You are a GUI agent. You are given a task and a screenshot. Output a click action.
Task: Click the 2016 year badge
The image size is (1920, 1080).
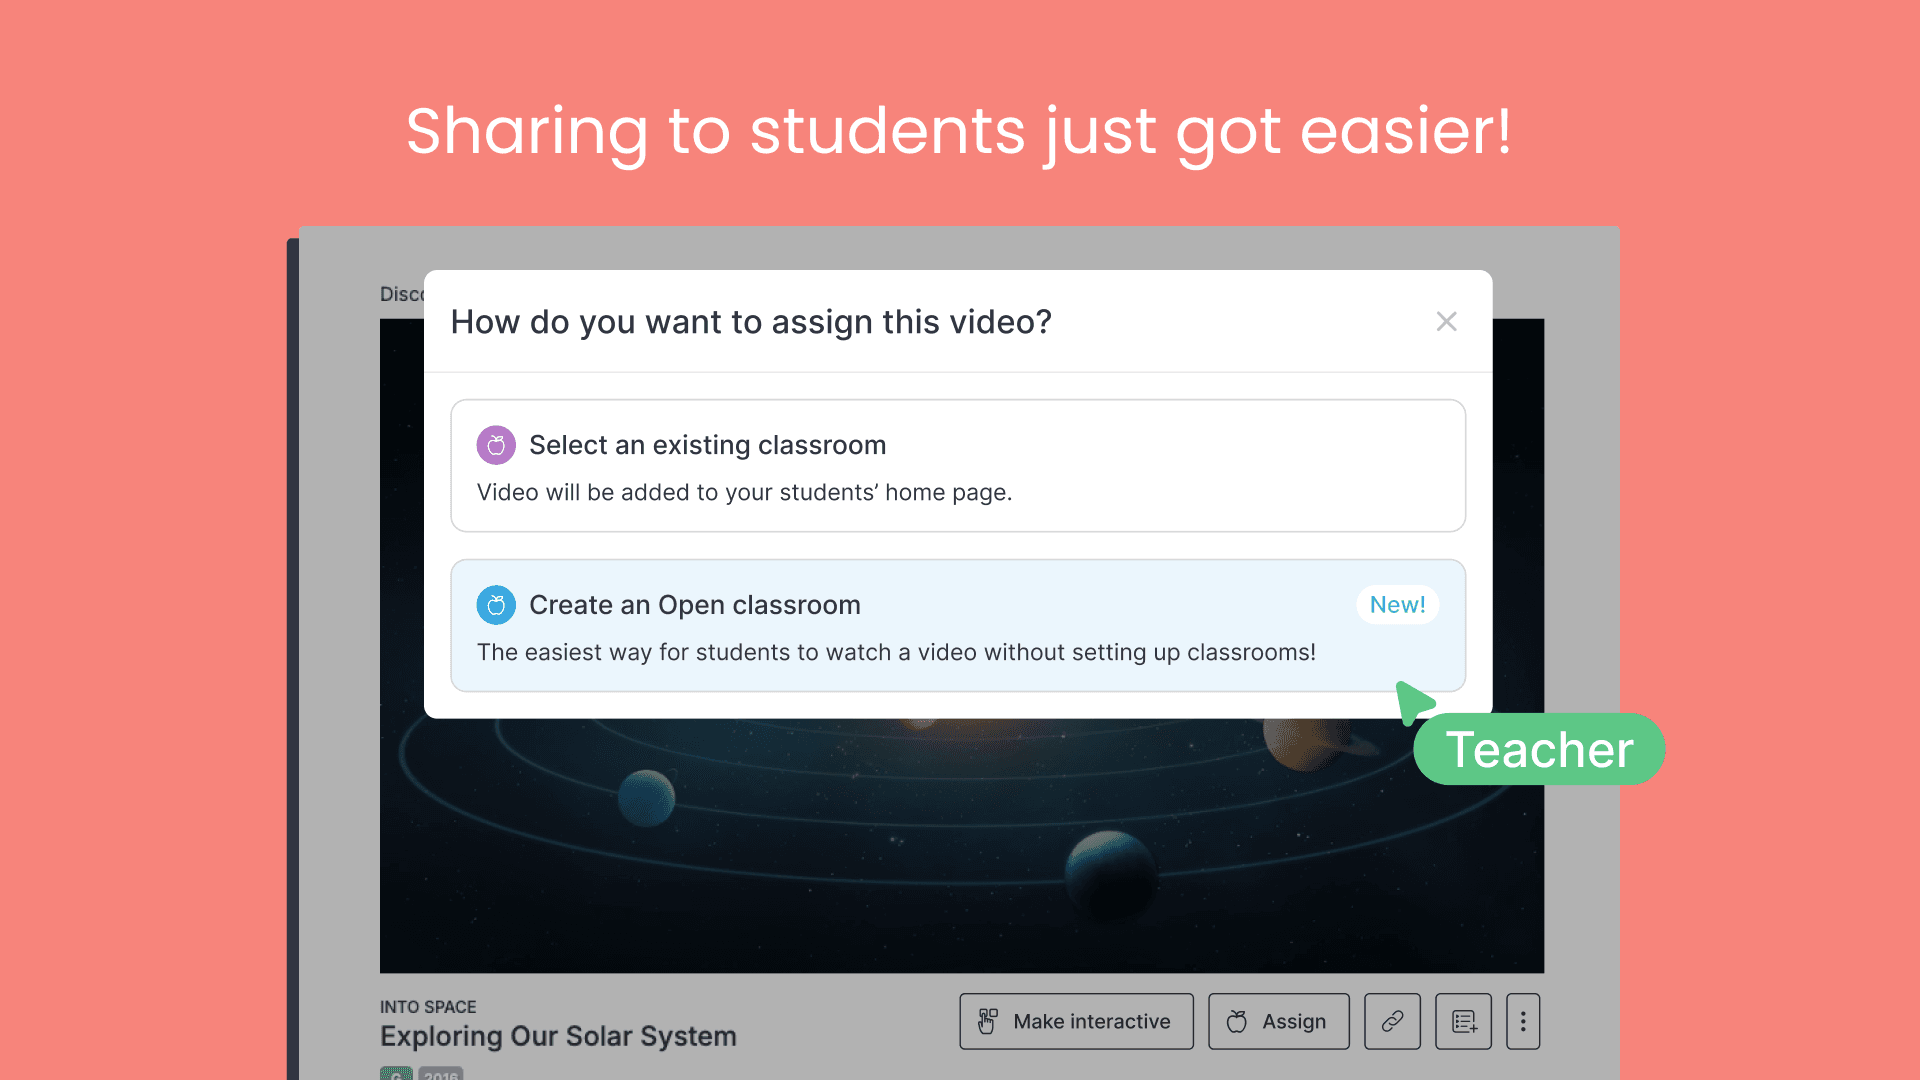point(441,1074)
